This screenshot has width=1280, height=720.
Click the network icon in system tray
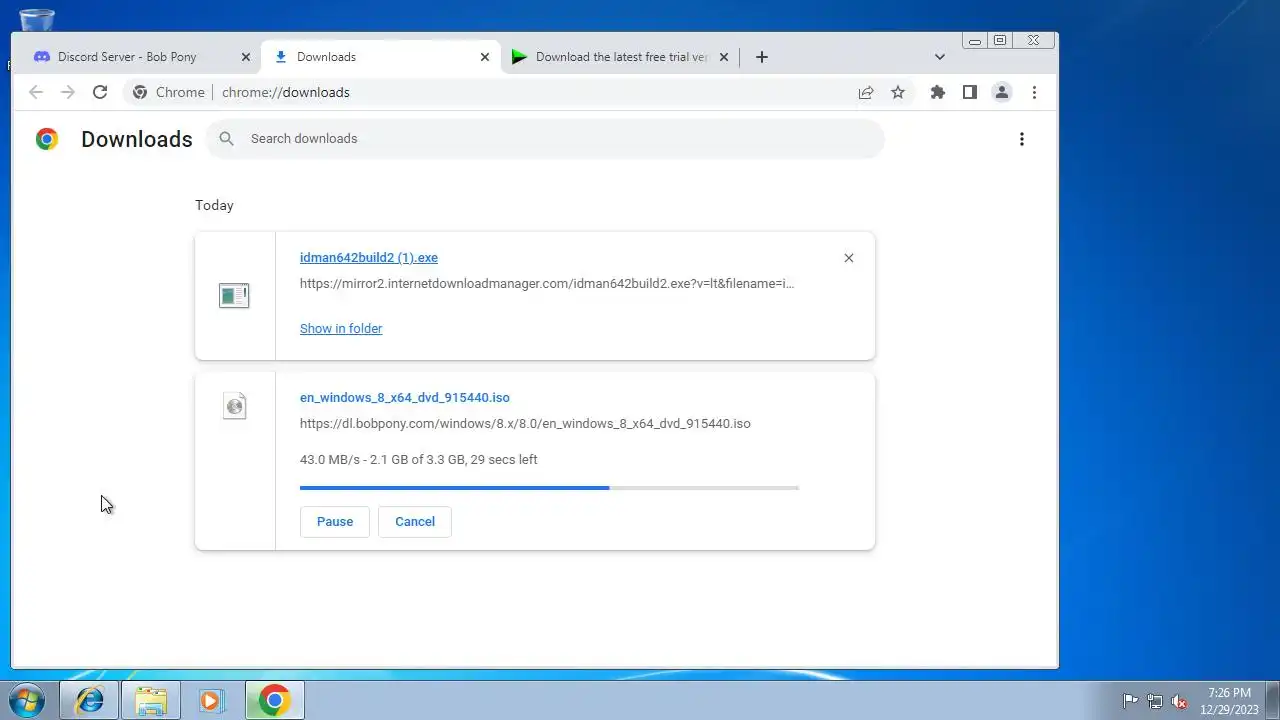pyautogui.click(x=1155, y=701)
